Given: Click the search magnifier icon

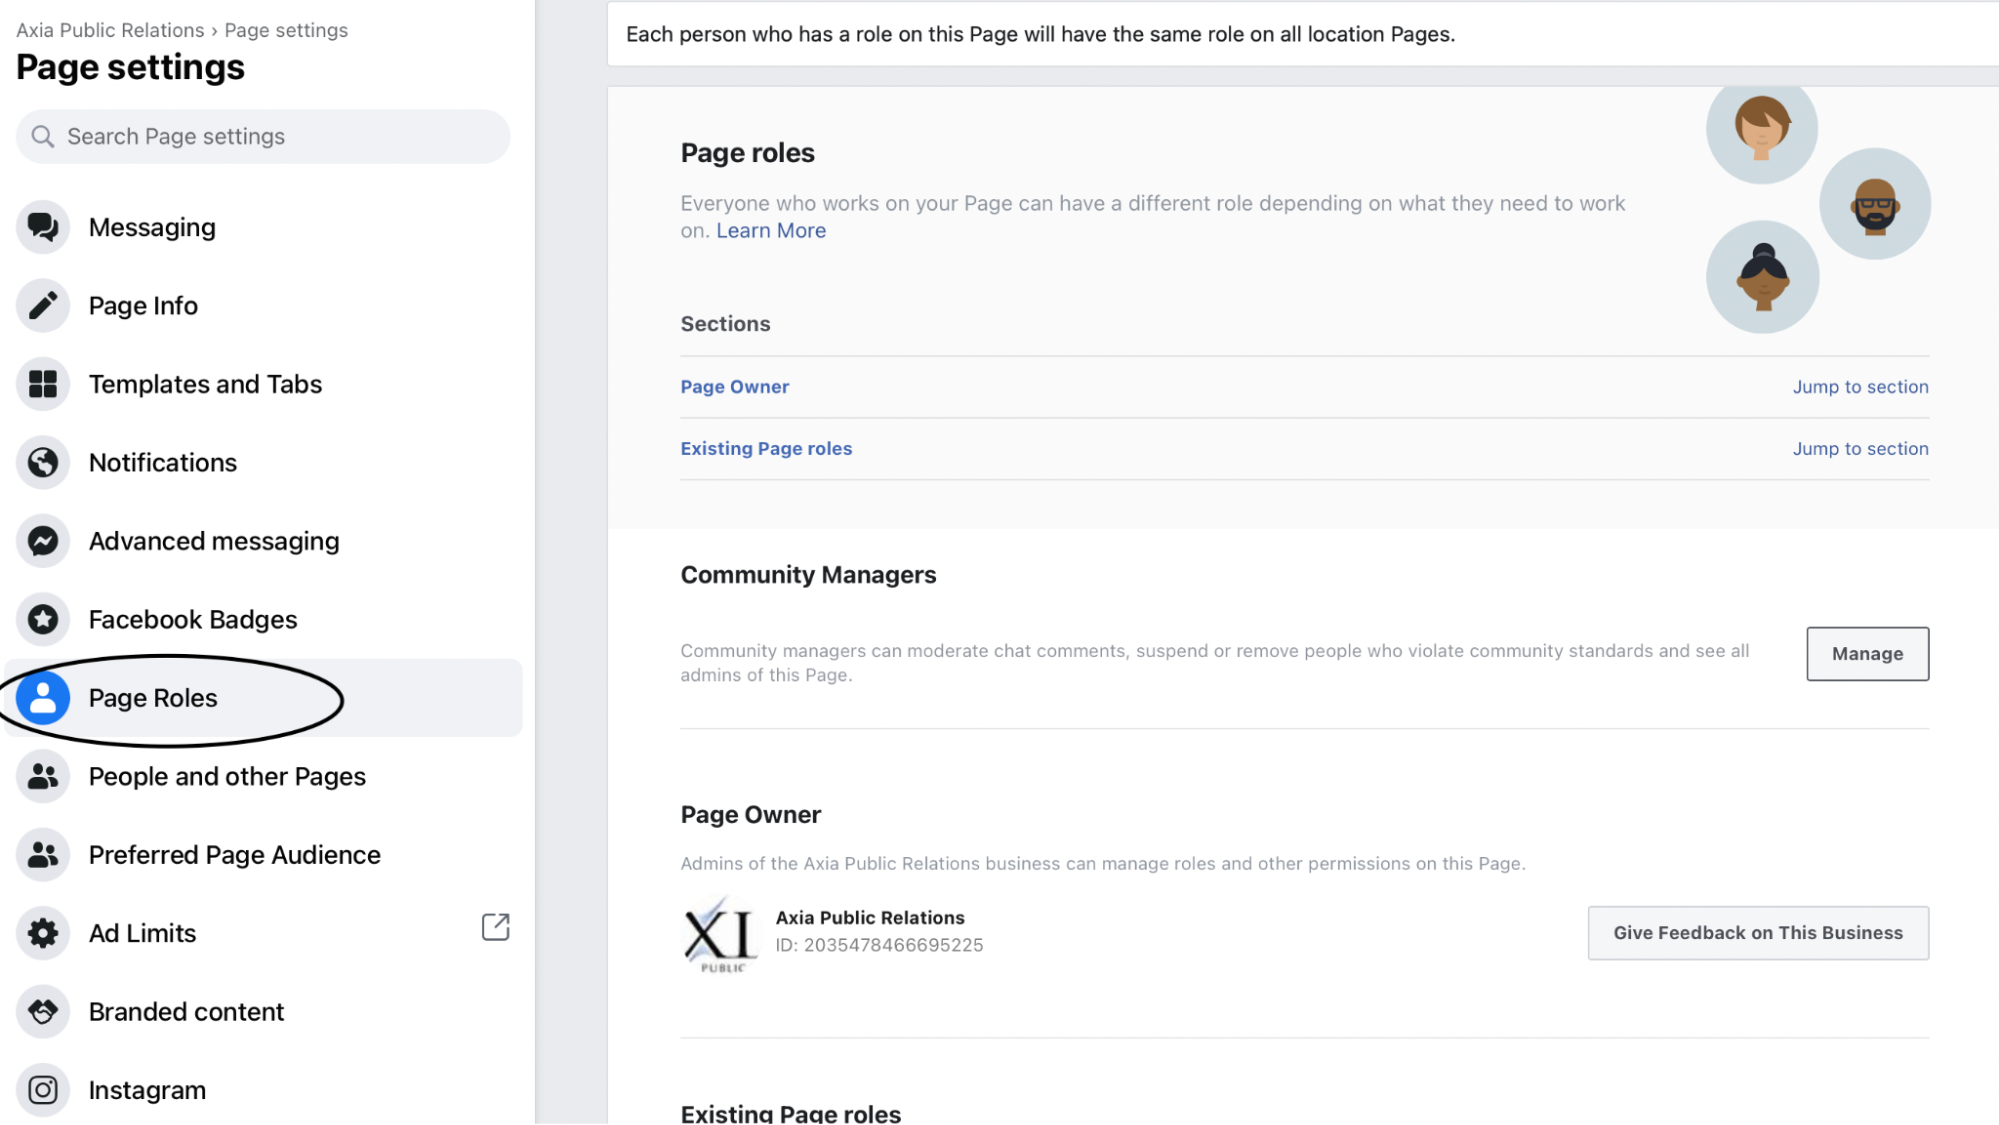Looking at the screenshot, I should [43, 136].
